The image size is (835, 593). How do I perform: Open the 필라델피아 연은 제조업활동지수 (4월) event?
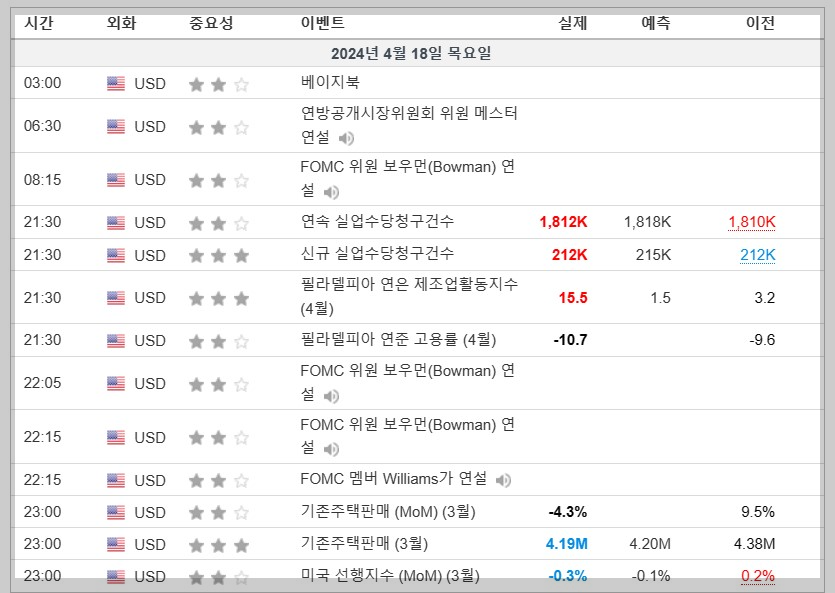click(x=409, y=296)
